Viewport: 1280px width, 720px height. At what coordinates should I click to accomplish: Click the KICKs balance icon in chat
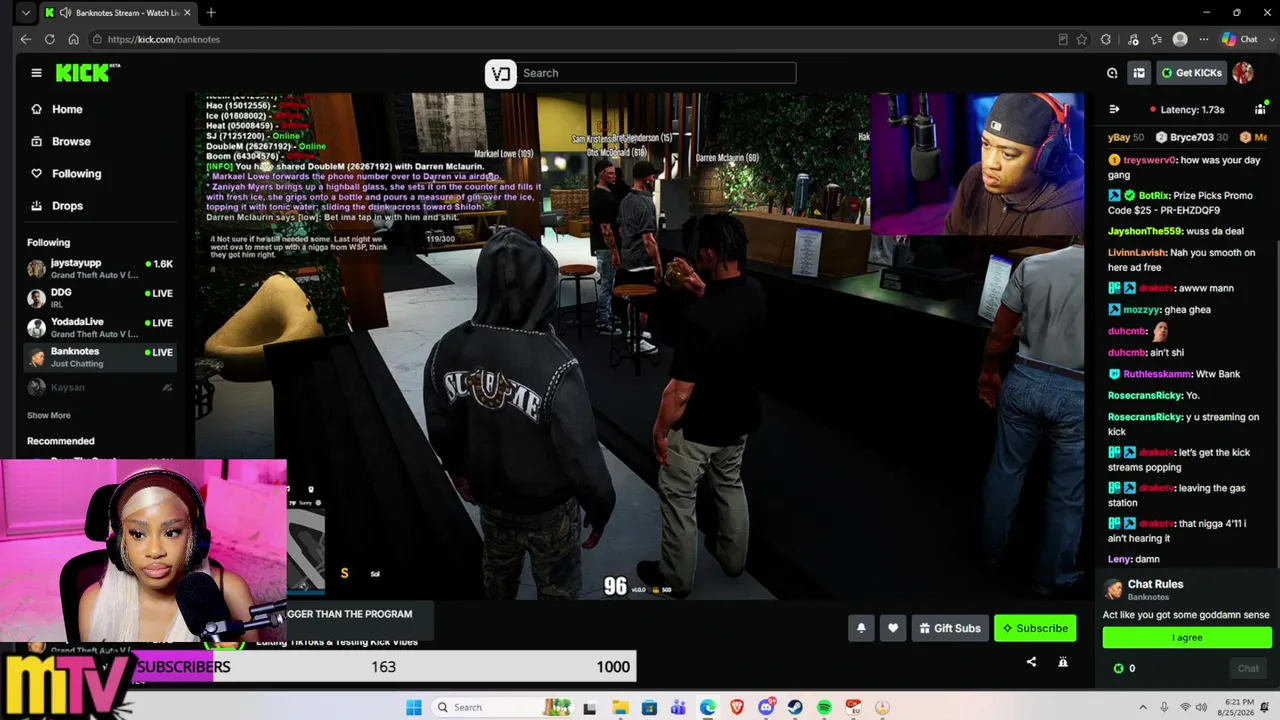[x=1118, y=668]
